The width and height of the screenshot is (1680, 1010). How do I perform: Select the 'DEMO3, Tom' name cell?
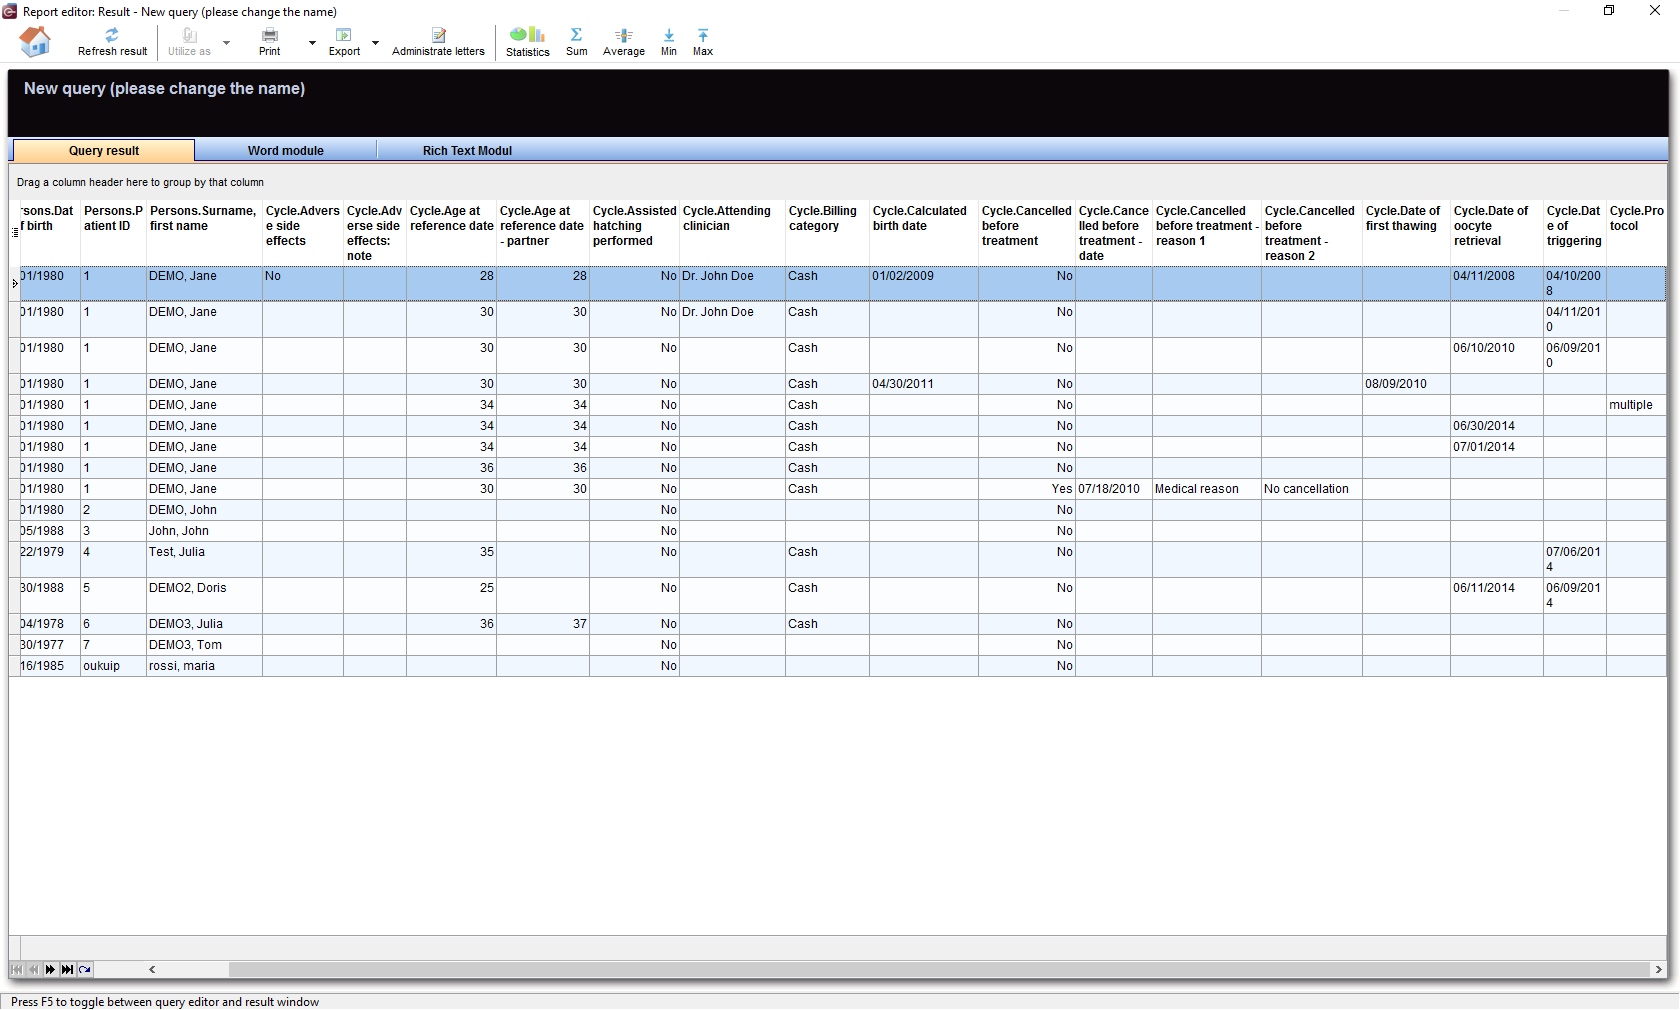point(204,645)
